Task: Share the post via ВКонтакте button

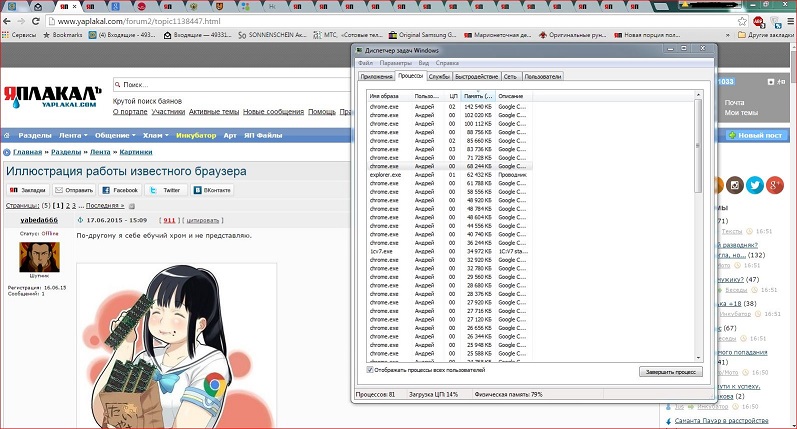Action: (x=212, y=190)
